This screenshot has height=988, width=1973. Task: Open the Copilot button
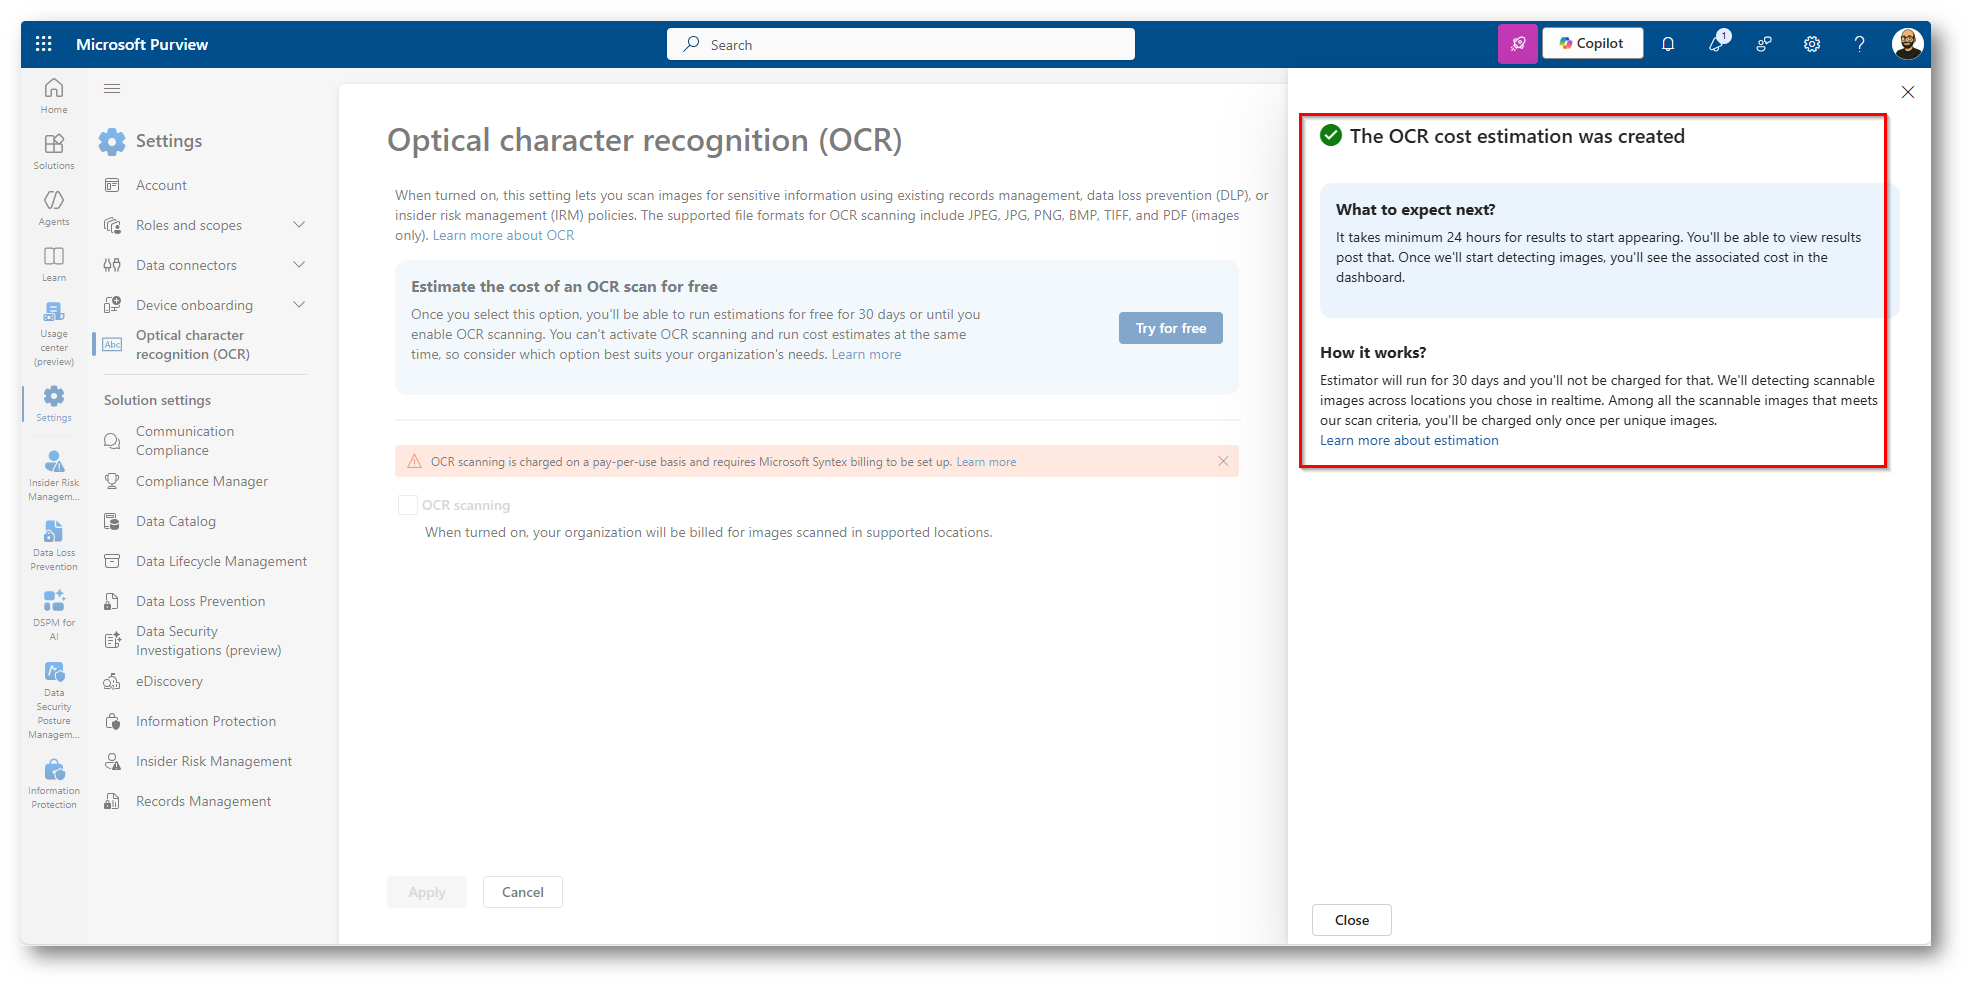(x=1592, y=43)
